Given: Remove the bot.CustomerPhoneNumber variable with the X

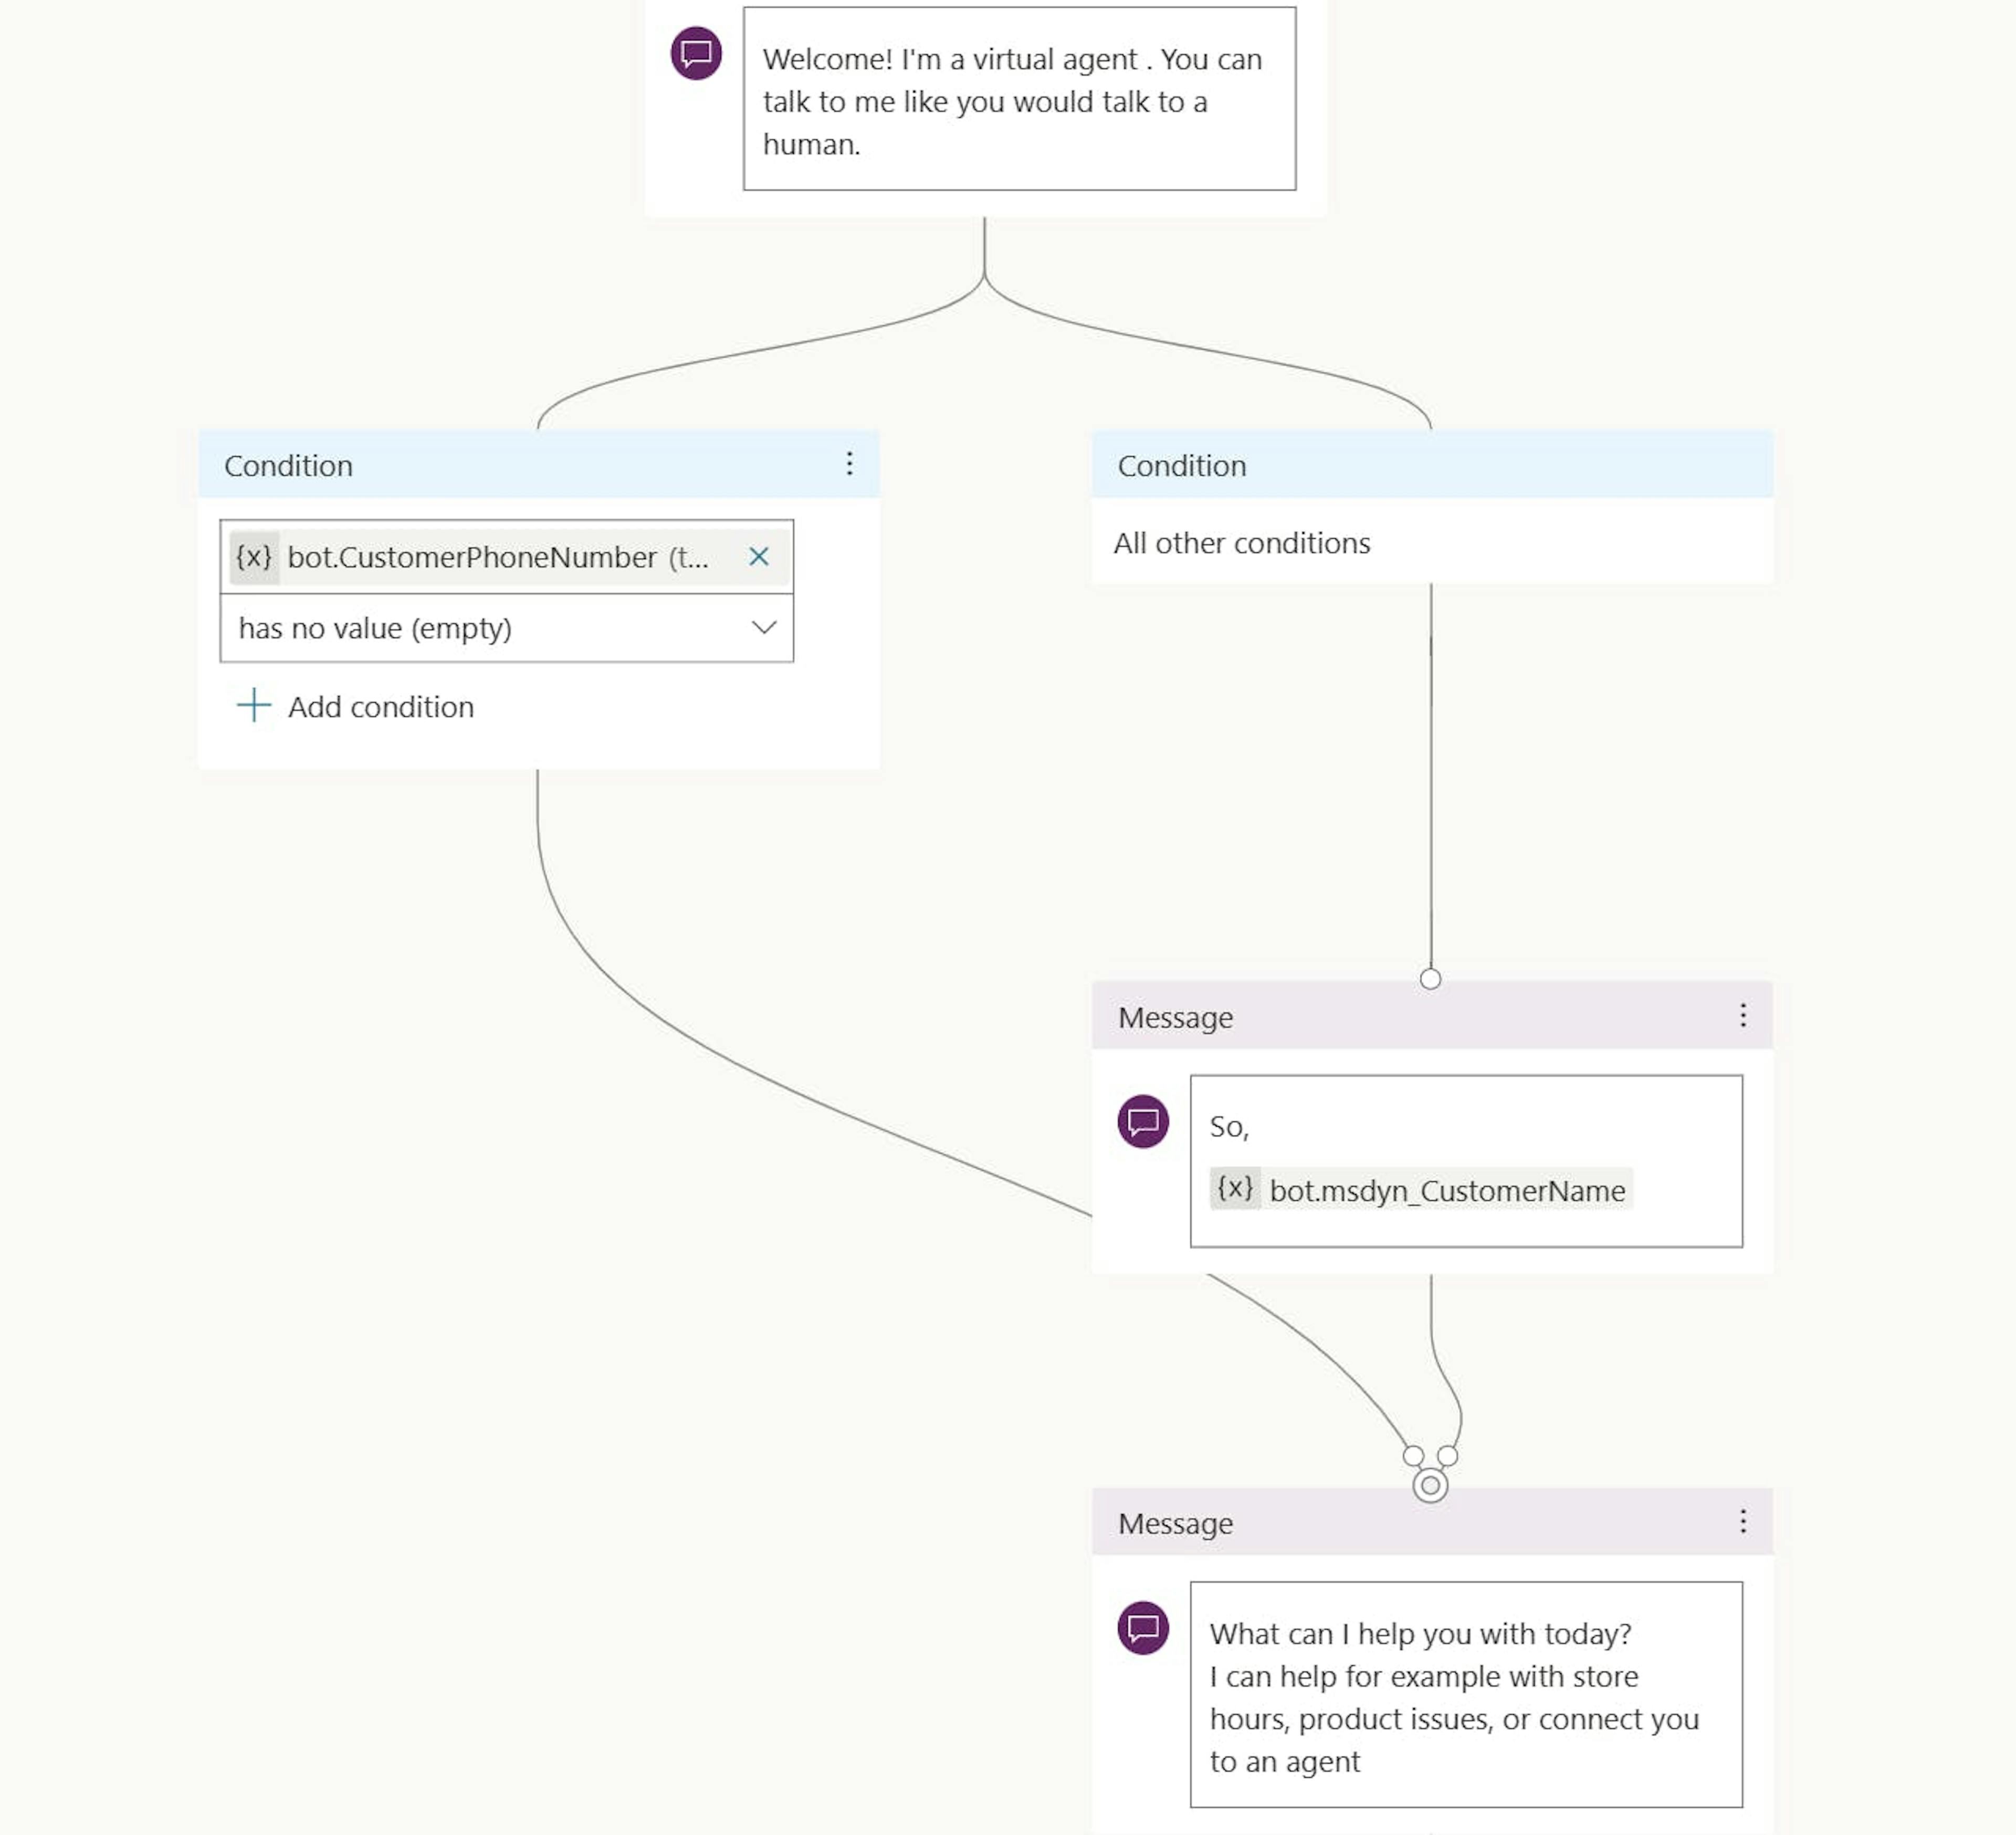Looking at the screenshot, I should coord(759,556).
